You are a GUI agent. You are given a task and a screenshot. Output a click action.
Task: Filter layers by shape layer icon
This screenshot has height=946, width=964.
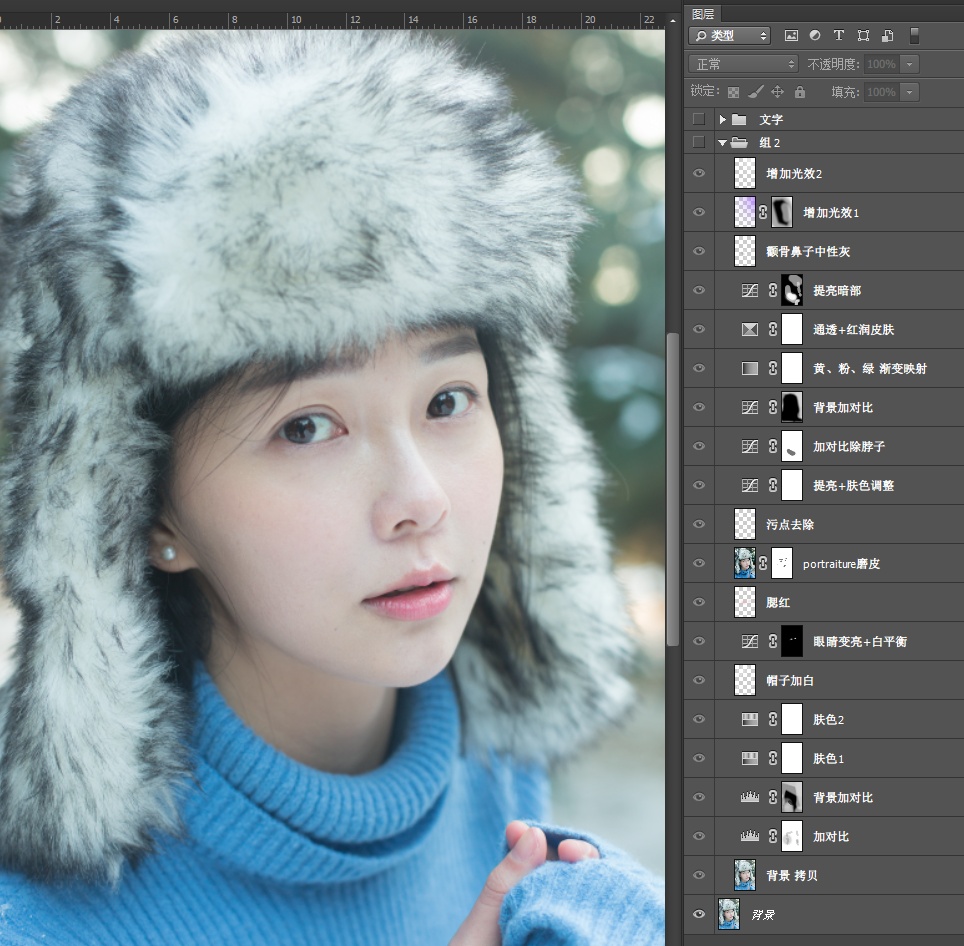click(x=863, y=36)
